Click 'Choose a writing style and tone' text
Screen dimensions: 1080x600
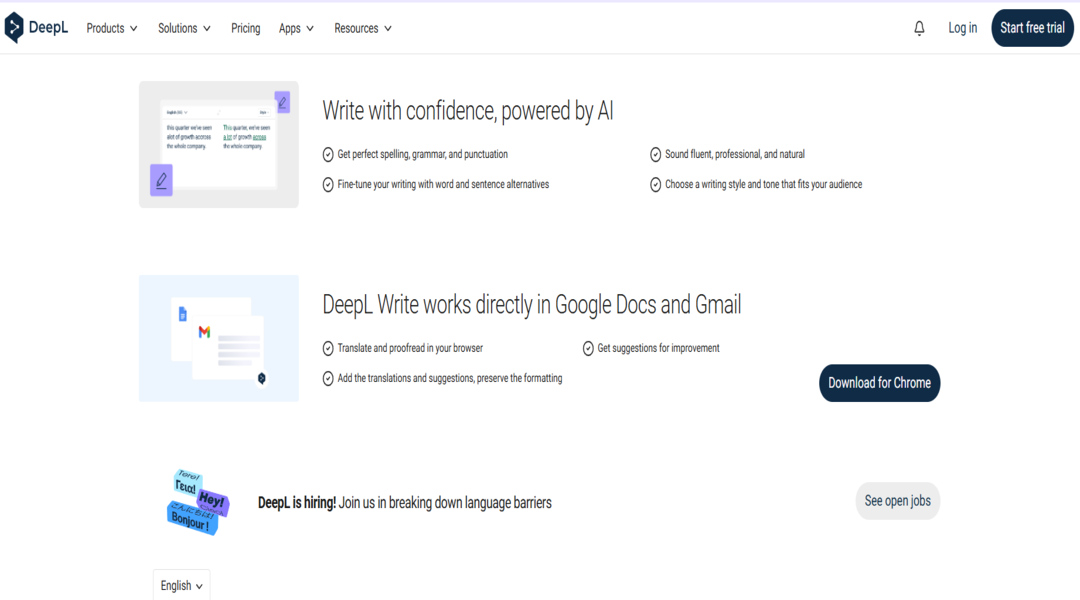pos(763,185)
